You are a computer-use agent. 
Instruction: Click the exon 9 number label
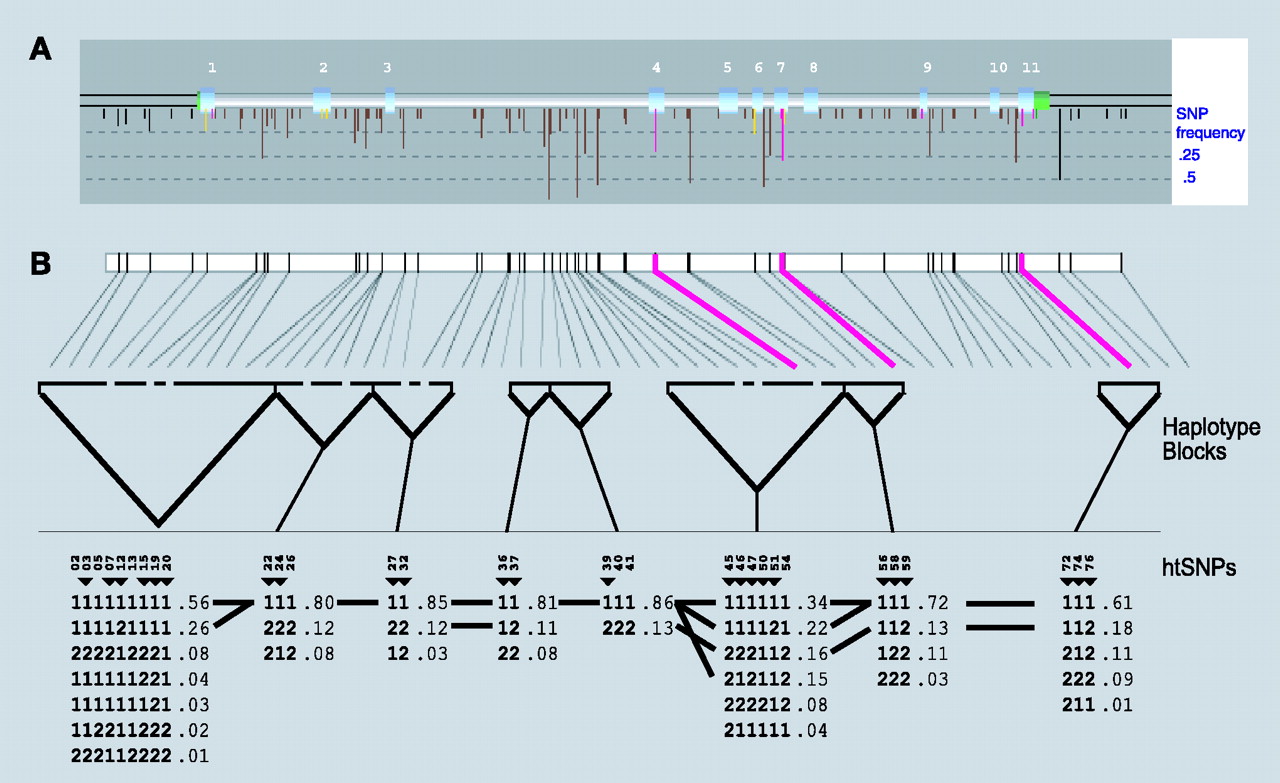[x=927, y=68]
